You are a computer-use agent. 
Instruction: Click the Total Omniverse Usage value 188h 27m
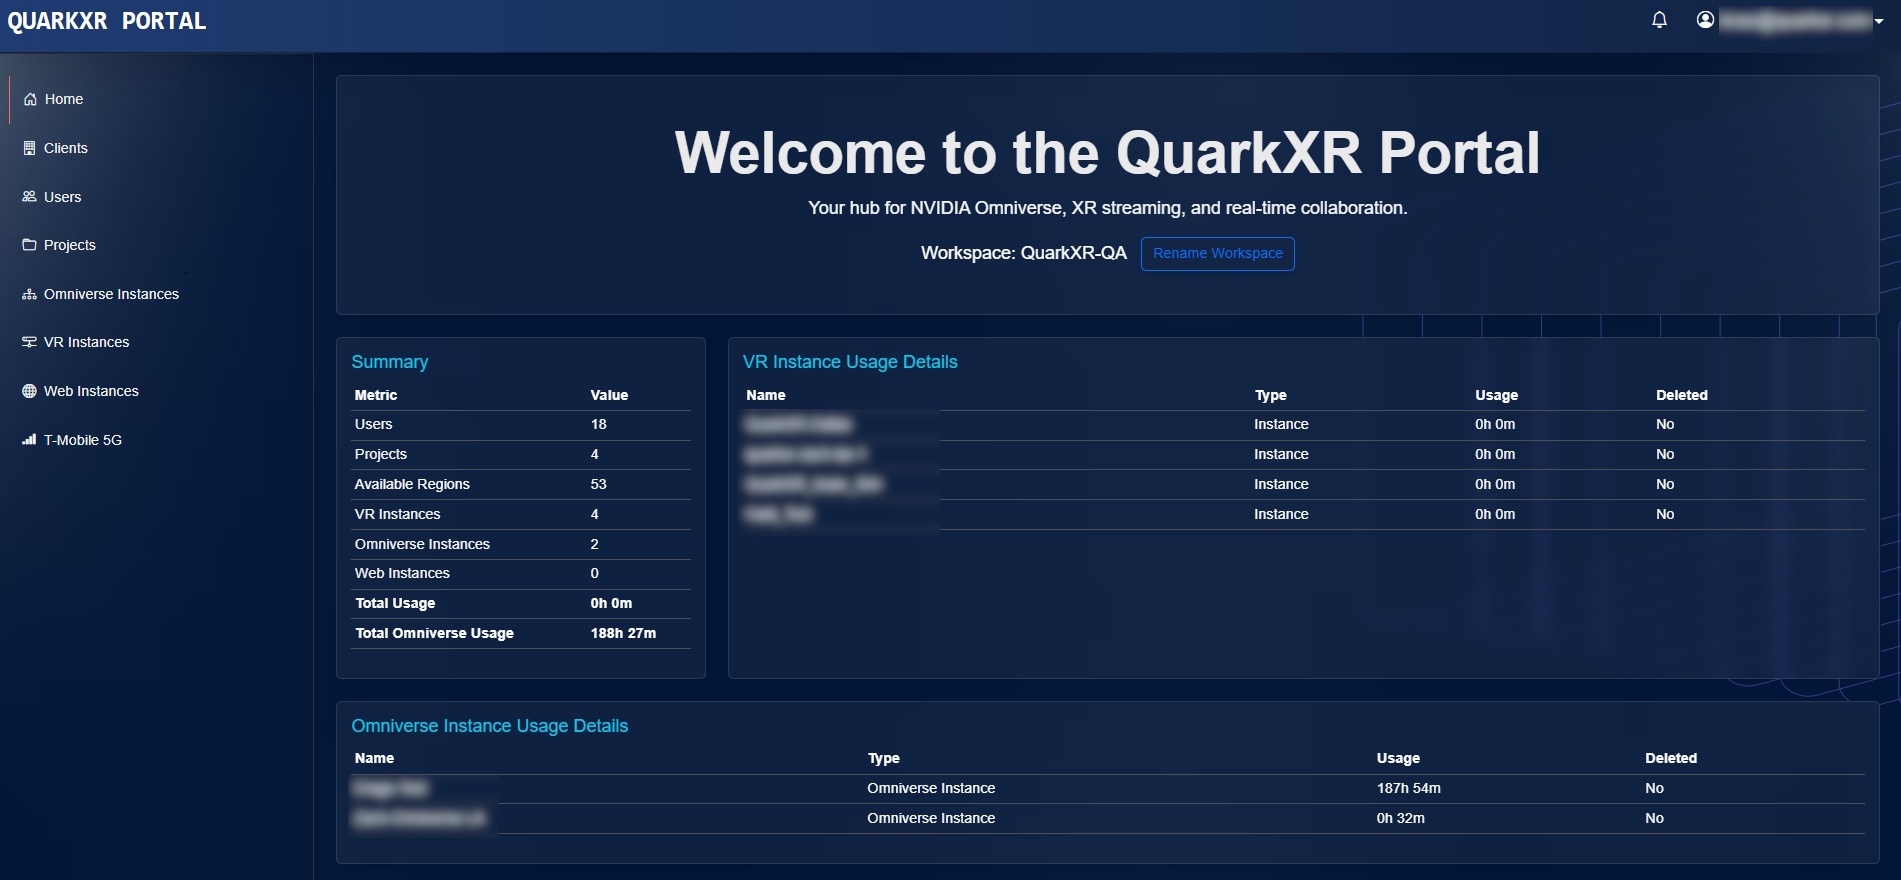click(x=624, y=633)
